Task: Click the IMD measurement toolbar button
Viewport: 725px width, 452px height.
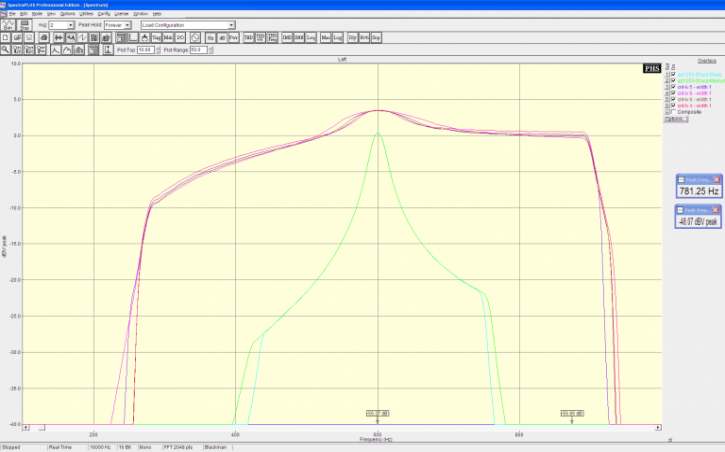Action: [286, 37]
